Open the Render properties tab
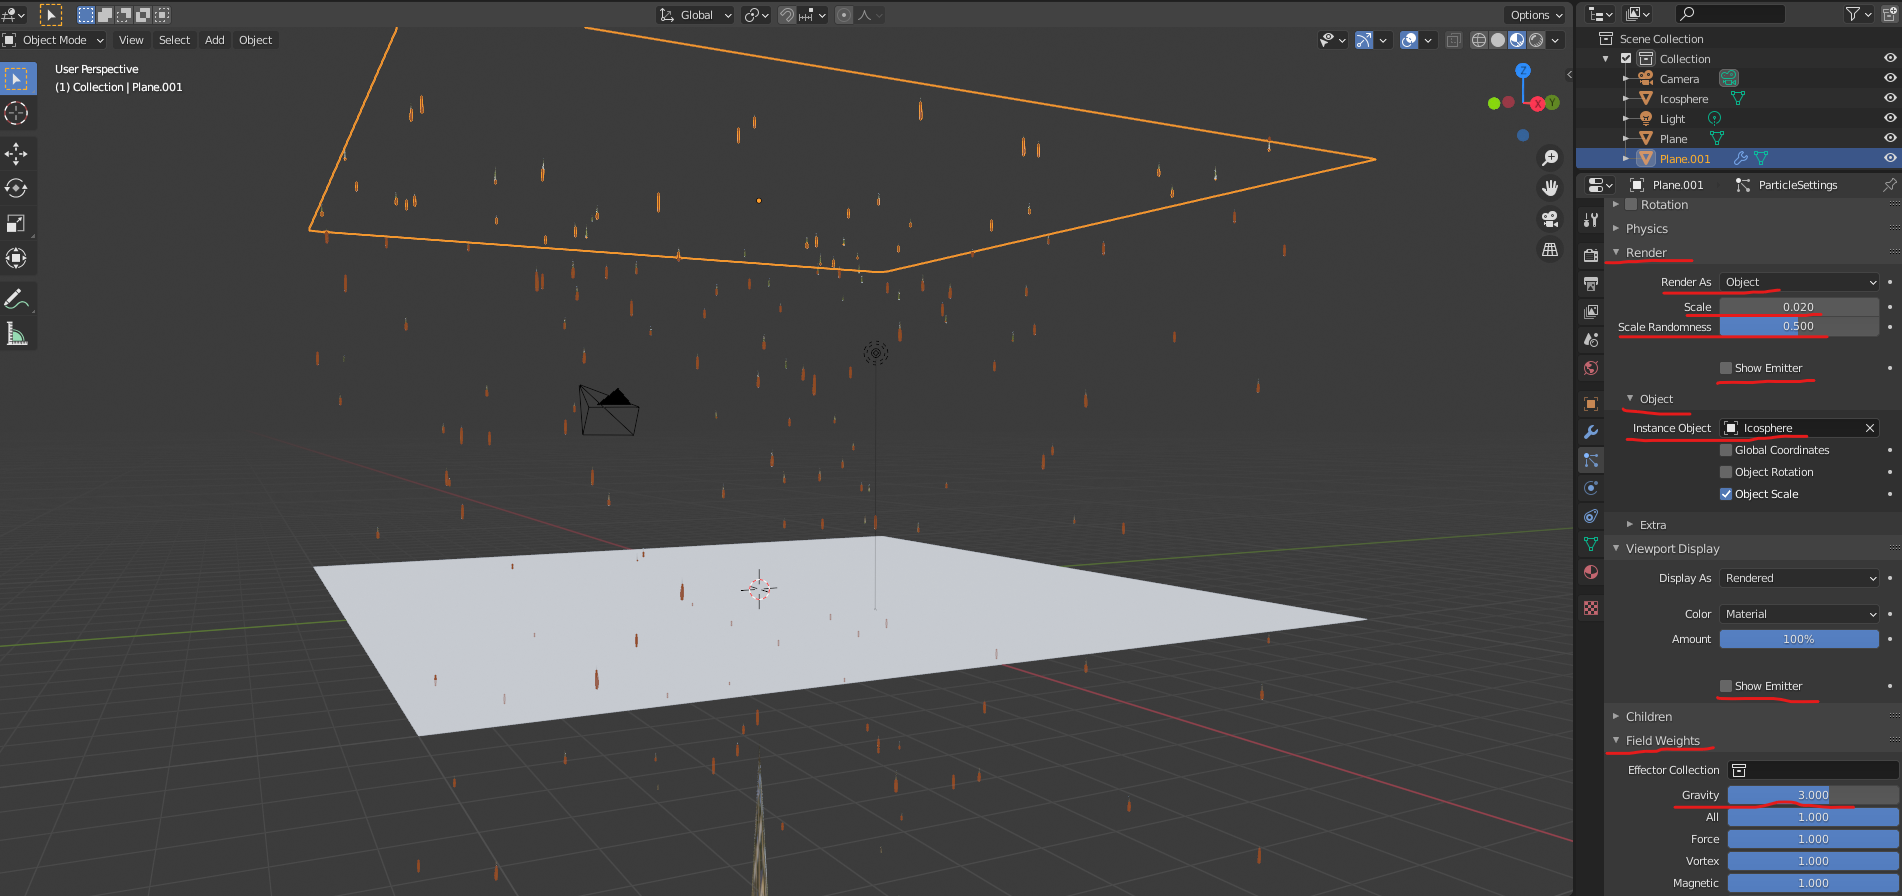 click(x=1591, y=255)
